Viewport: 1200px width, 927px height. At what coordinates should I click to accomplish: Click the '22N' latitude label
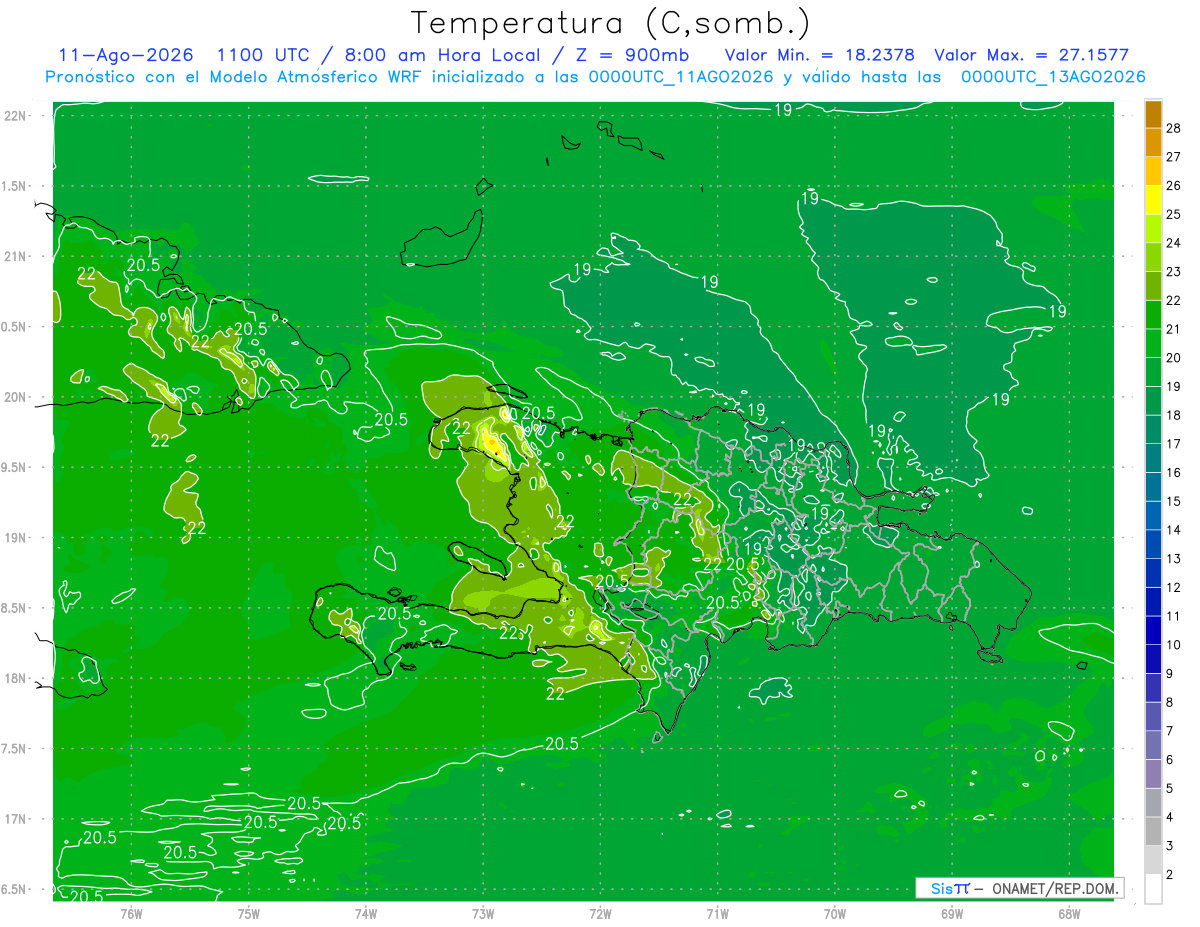[x=17, y=116]
